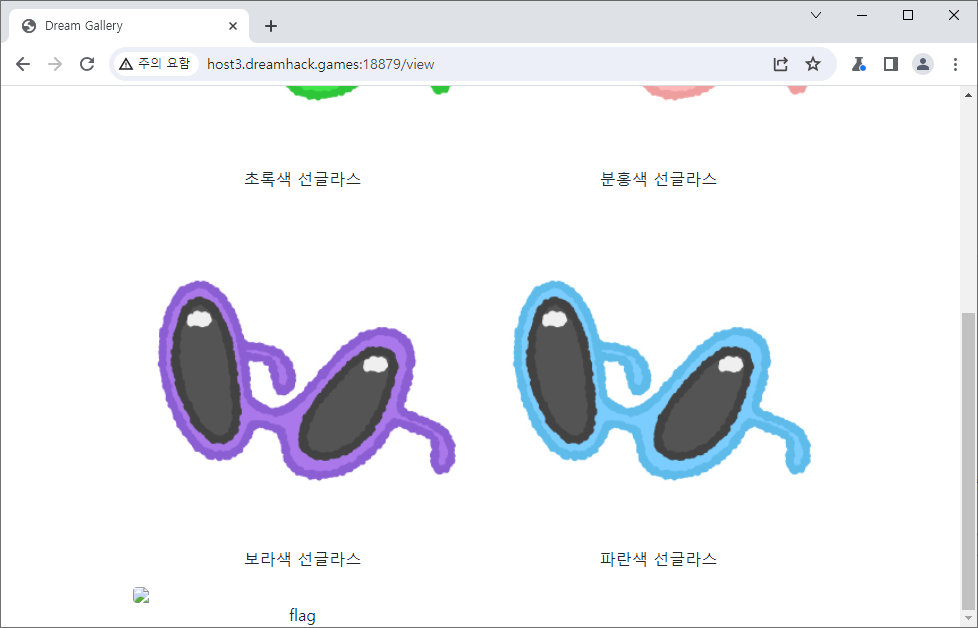Click the 주의 요함 security warning chip
This screenshot has width=978, height=628.
tap(154, 64)
